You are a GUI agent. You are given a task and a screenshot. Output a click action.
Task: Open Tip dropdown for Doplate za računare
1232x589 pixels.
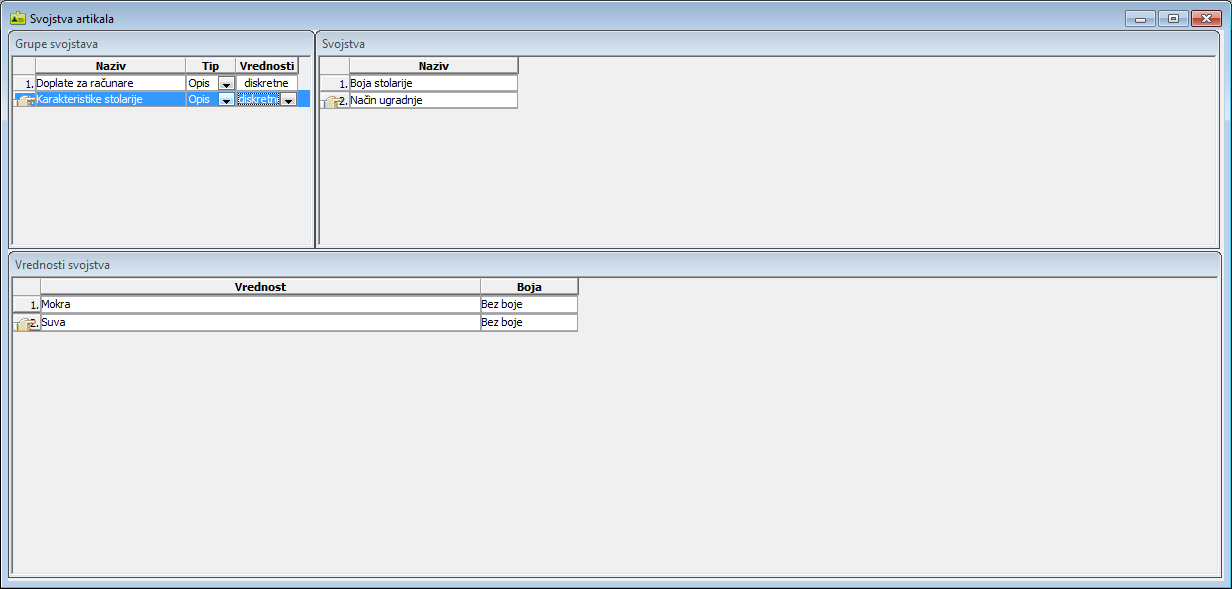pos(226,84)
